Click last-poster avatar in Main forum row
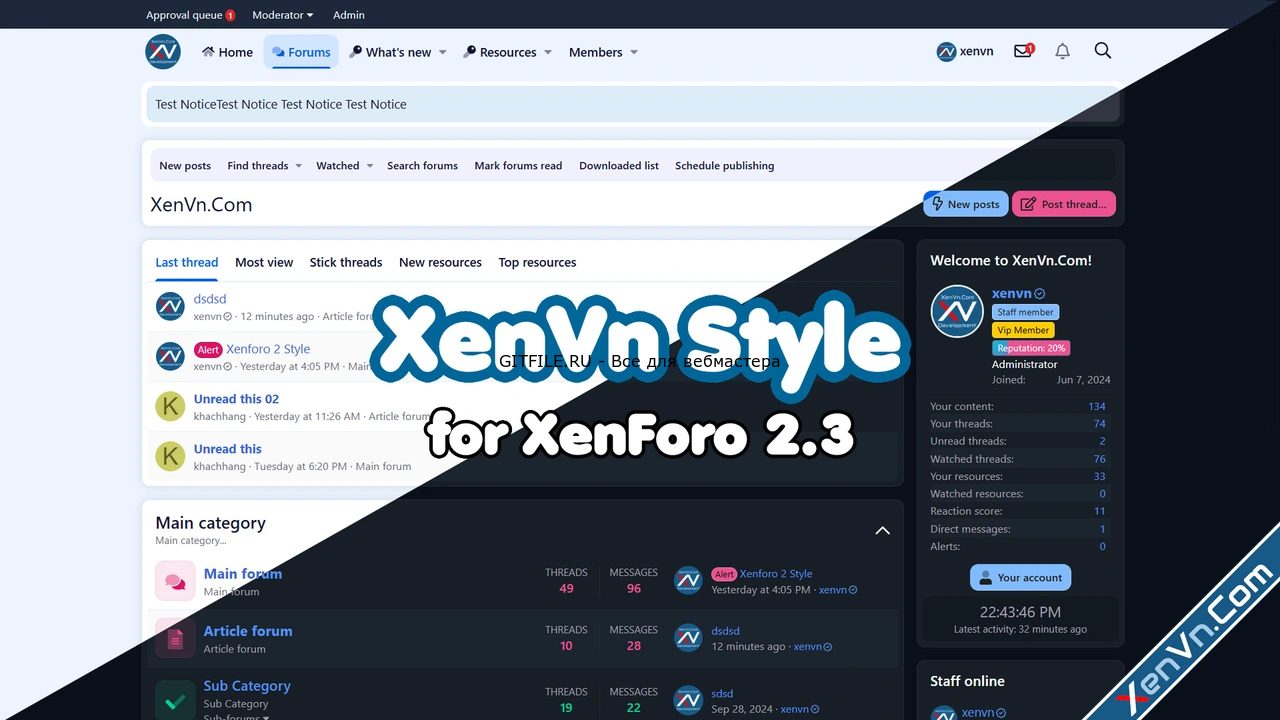The width and height of the screenshot is (1280, 720). (x=688, y=581)
